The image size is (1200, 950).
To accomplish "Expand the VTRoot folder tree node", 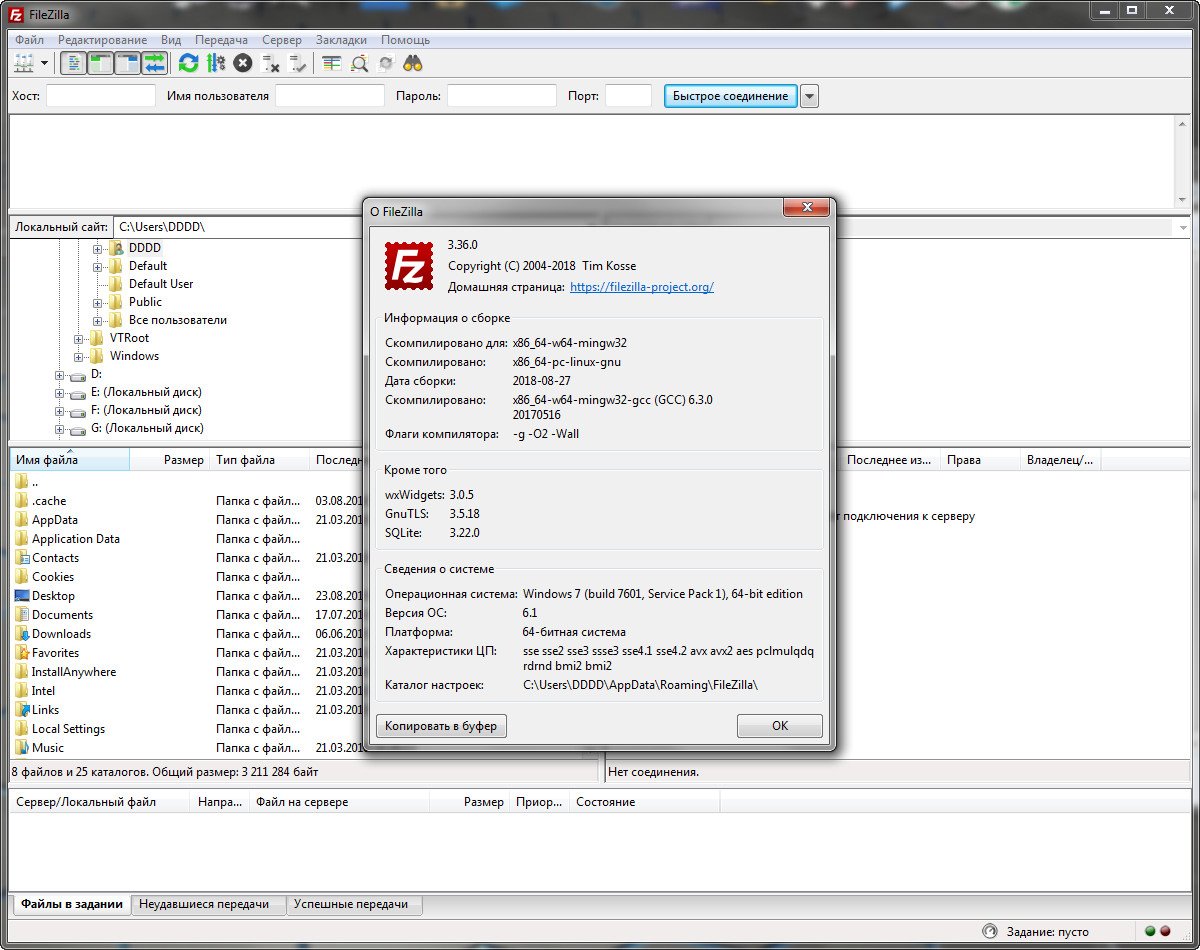I will tap(79, 338).
